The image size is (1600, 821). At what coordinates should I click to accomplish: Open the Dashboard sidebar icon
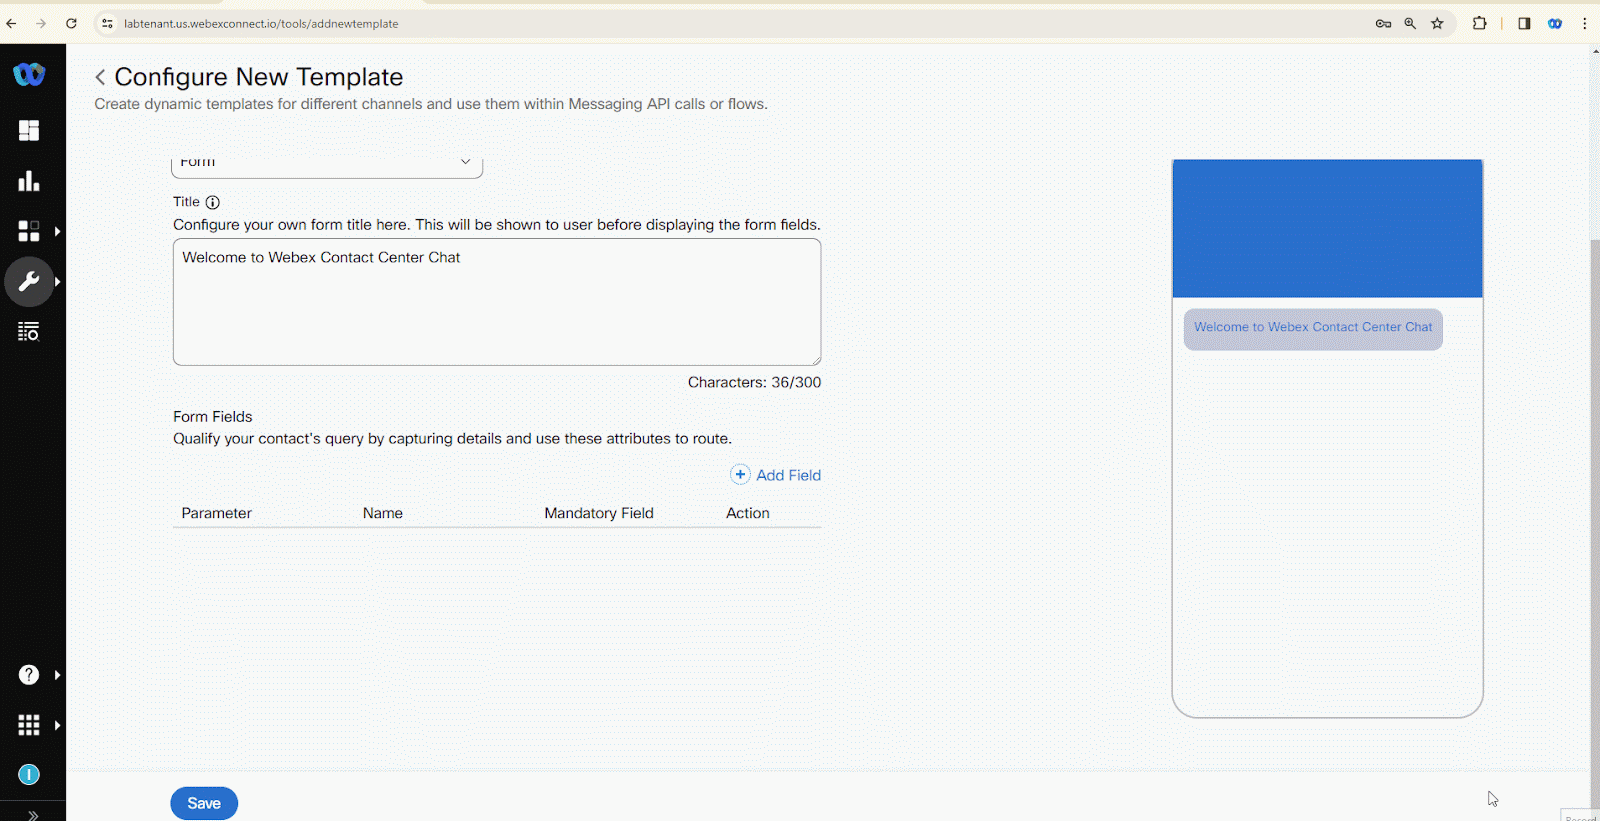29,131
